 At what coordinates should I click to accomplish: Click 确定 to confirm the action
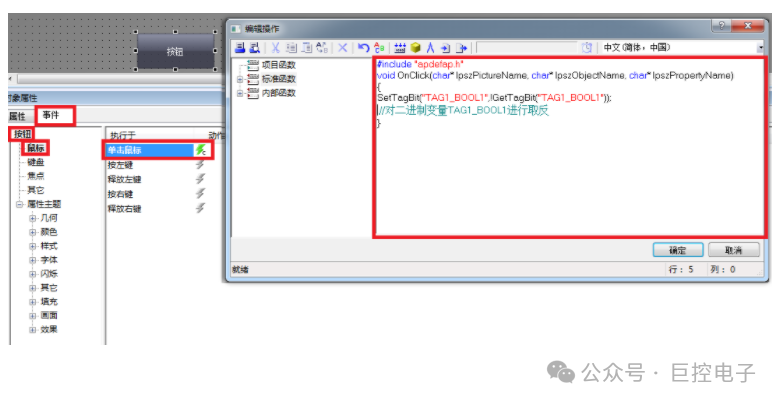pos(678,250)
